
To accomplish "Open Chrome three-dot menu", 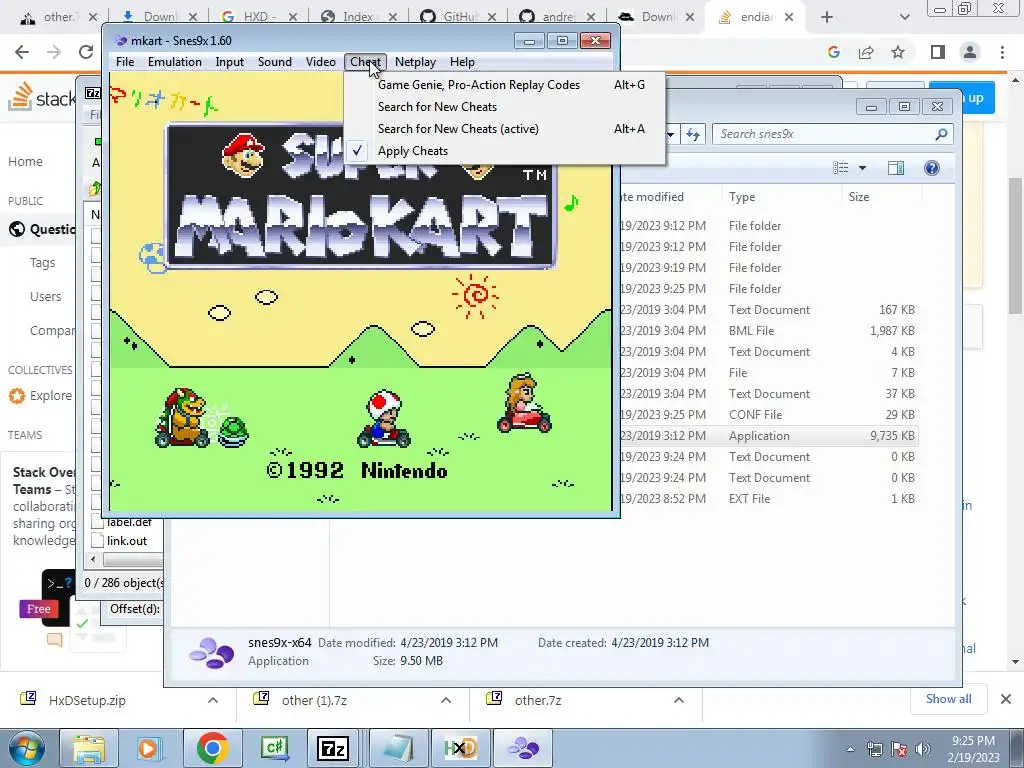I will pyautogui.click(x=1002, y=52).
